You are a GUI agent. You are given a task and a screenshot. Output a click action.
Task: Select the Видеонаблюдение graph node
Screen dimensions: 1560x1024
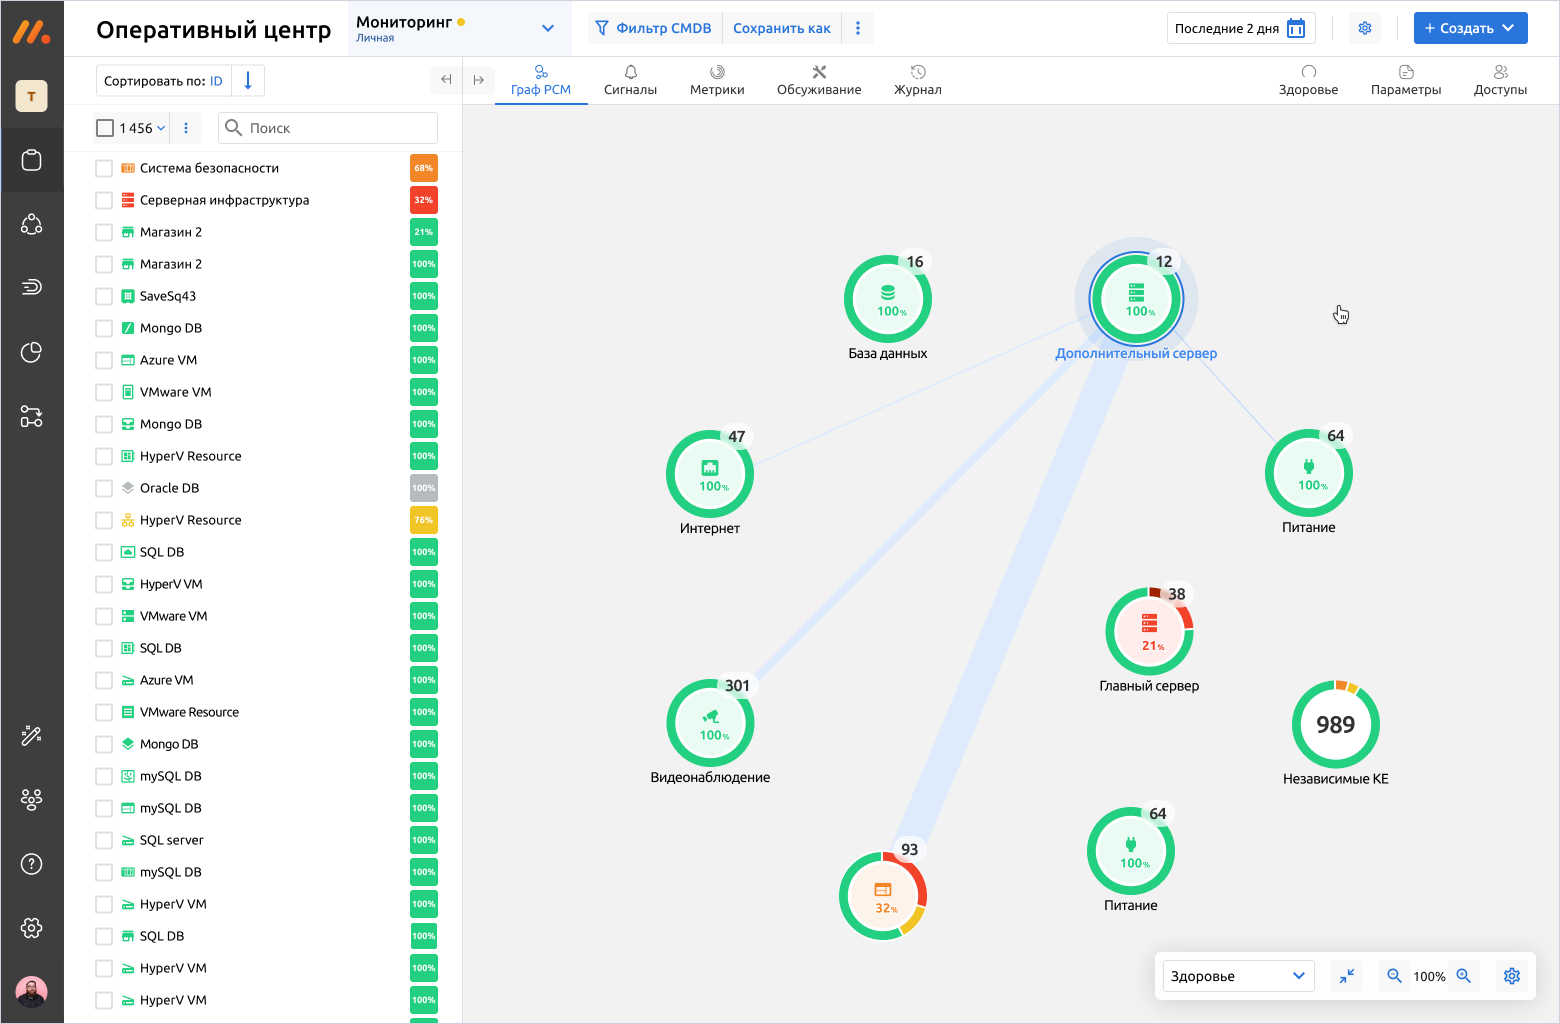click(710, 724)
